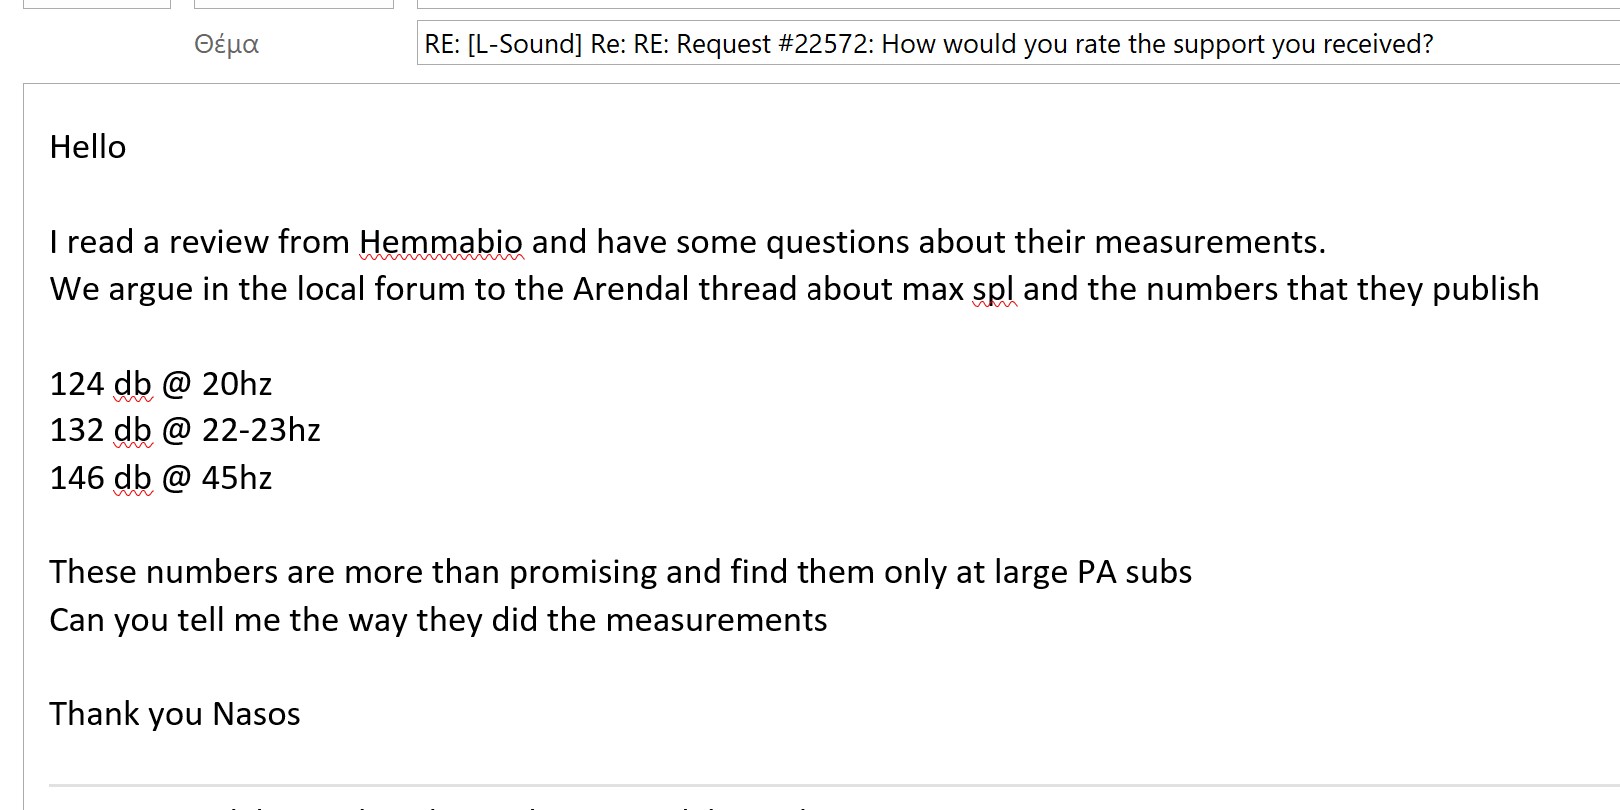Click the red-underlined word spl
Viewport: 1620px width, 810px height.
click(993, 289)
